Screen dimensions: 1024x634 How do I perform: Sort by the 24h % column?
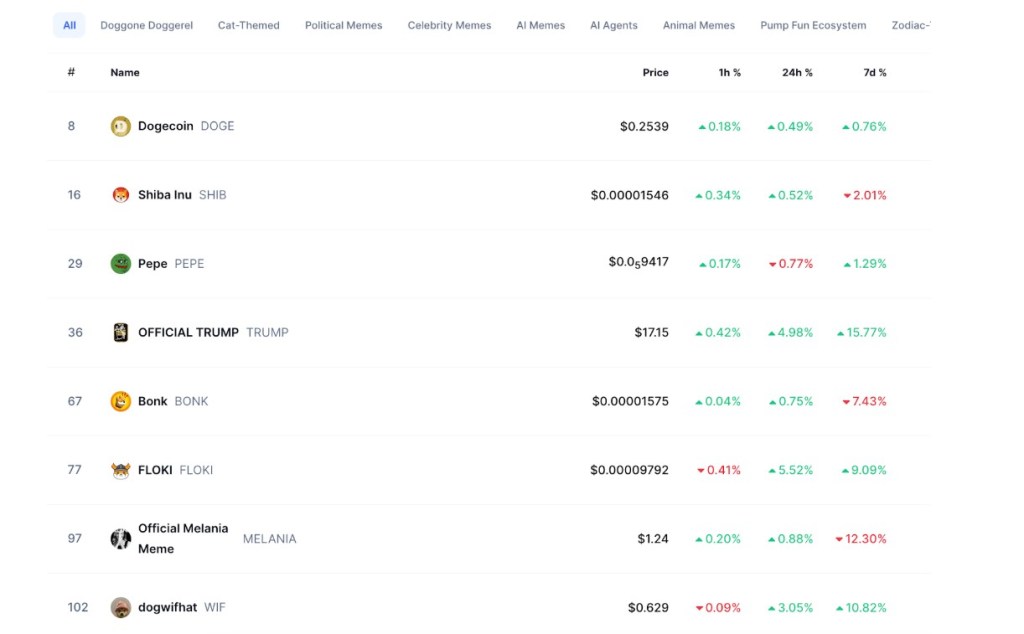pos(797,72)
